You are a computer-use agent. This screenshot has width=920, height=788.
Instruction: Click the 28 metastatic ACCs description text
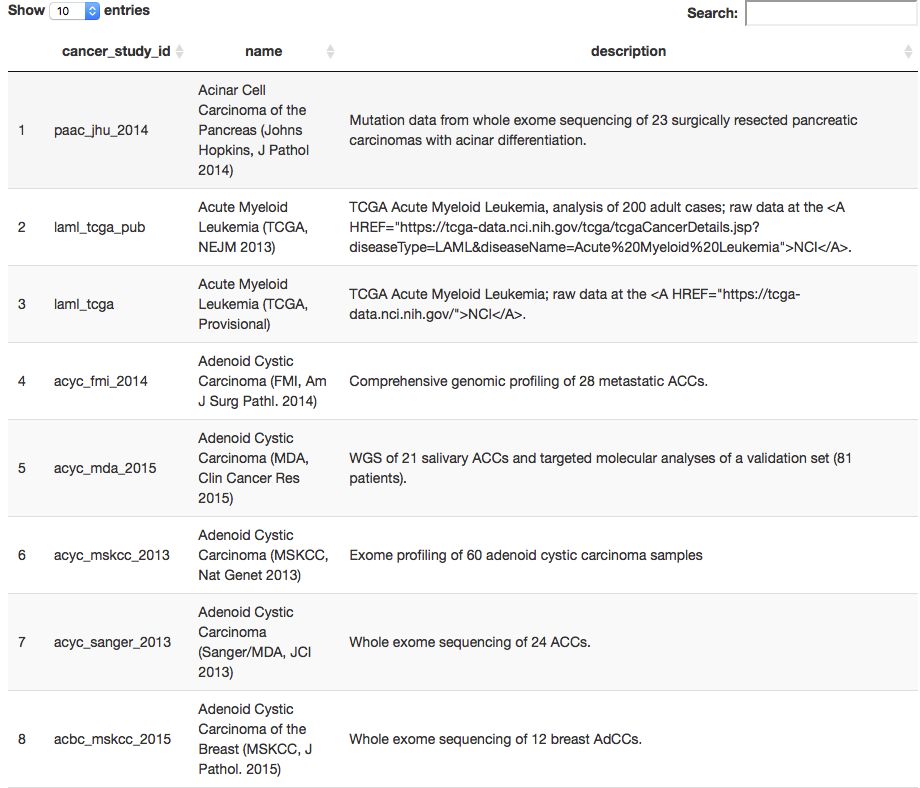(x=528, y=381)
